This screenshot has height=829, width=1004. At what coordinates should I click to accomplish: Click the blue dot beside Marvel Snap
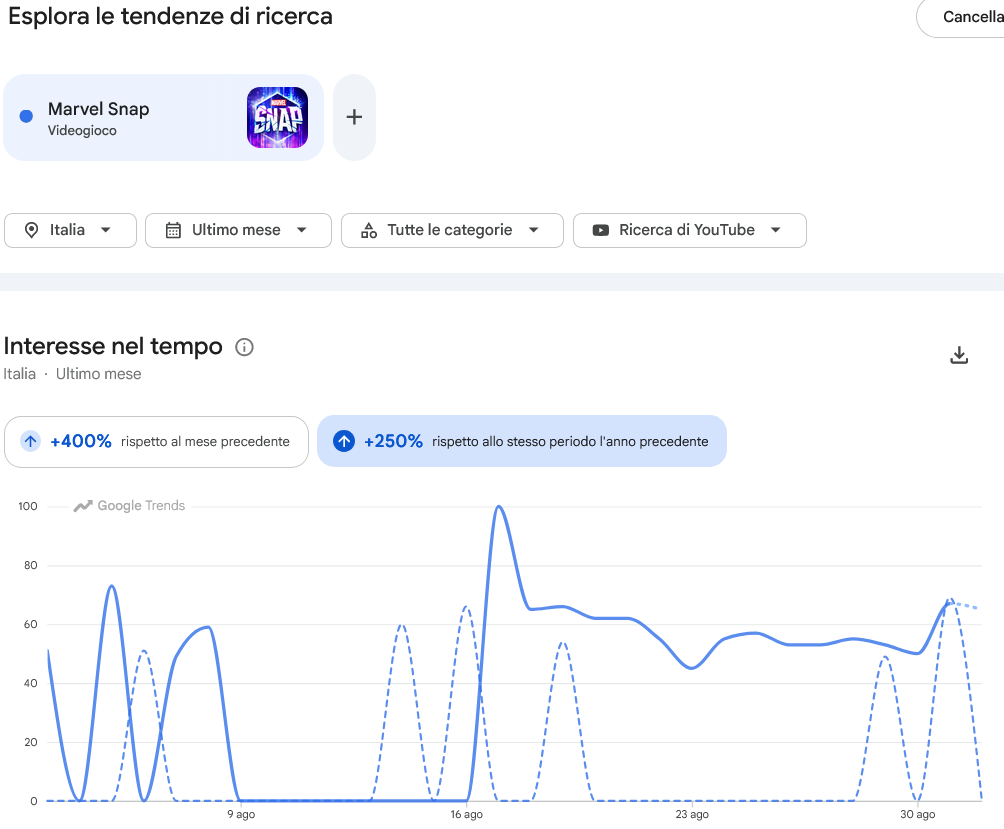(x=26, y=116)
